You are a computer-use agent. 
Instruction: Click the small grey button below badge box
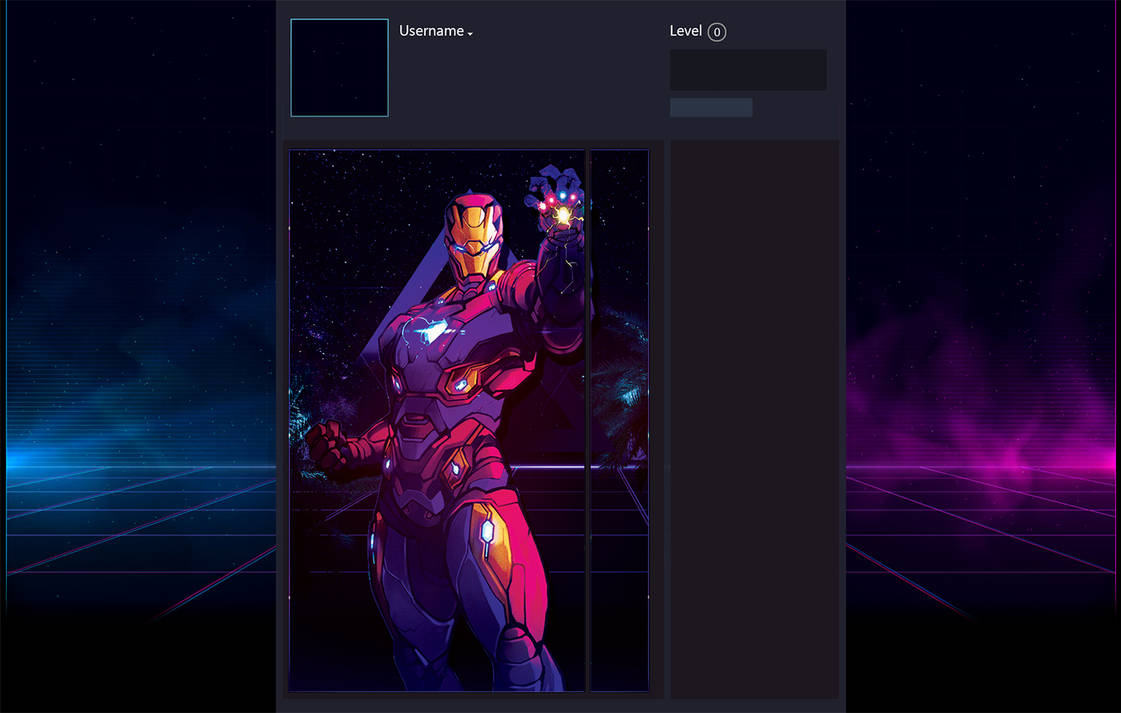[711, 108]
